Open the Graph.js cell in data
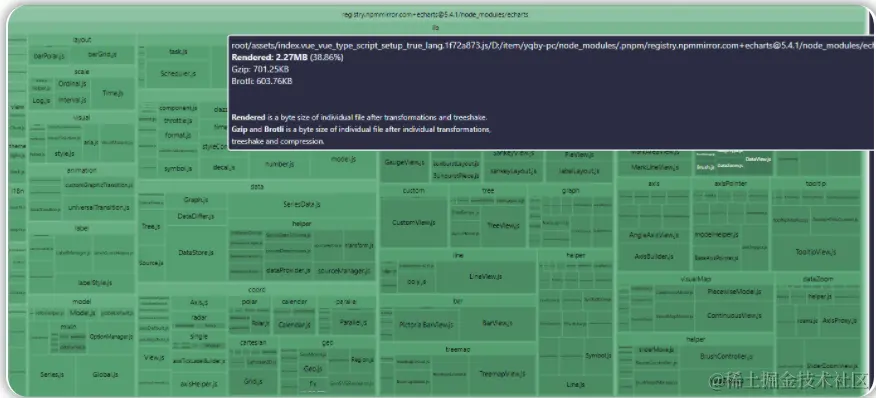Viewport: 876px width, 398px height. tap(196, 200)
